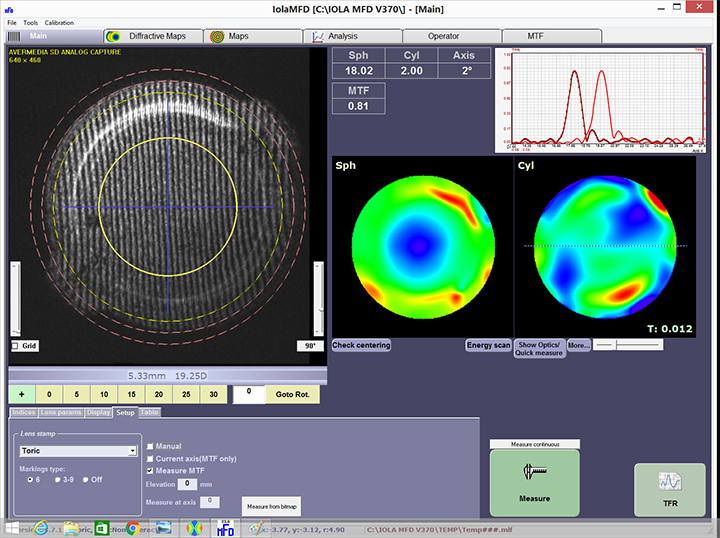Click the Sph color map thumbnail
The width and height of the screenshot is (720, 538).
(x=422, y=247)
